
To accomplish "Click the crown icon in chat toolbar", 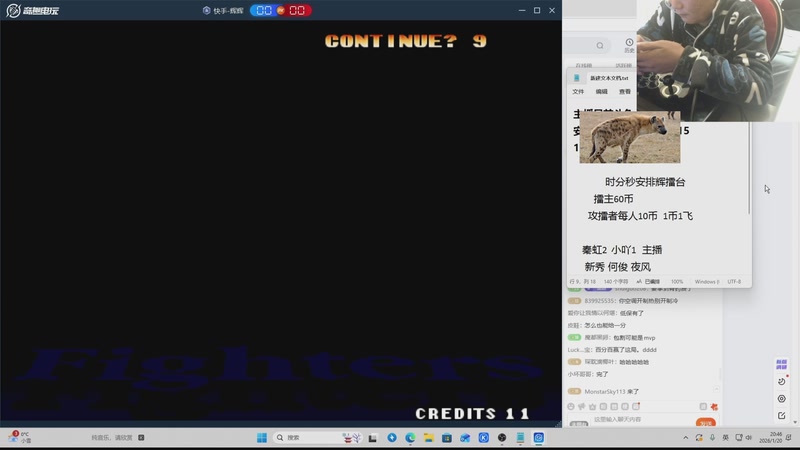I will [592, 407].
